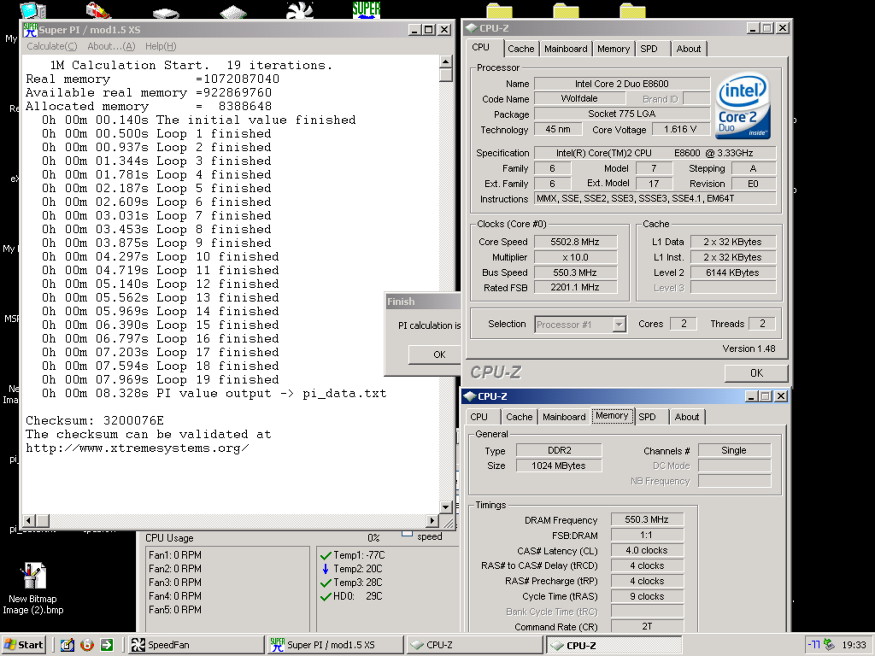The width and height of the screenshot is (875, 656).
Task: Switch to Mainboard tab in upper CPU-Z window
Action: tap(565, 49)
